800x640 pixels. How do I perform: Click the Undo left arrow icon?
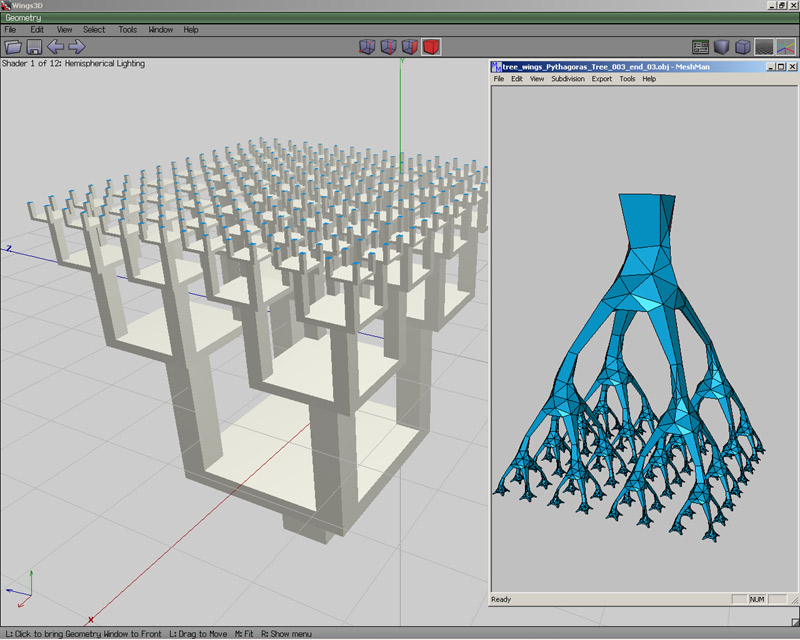pos(56,47)
